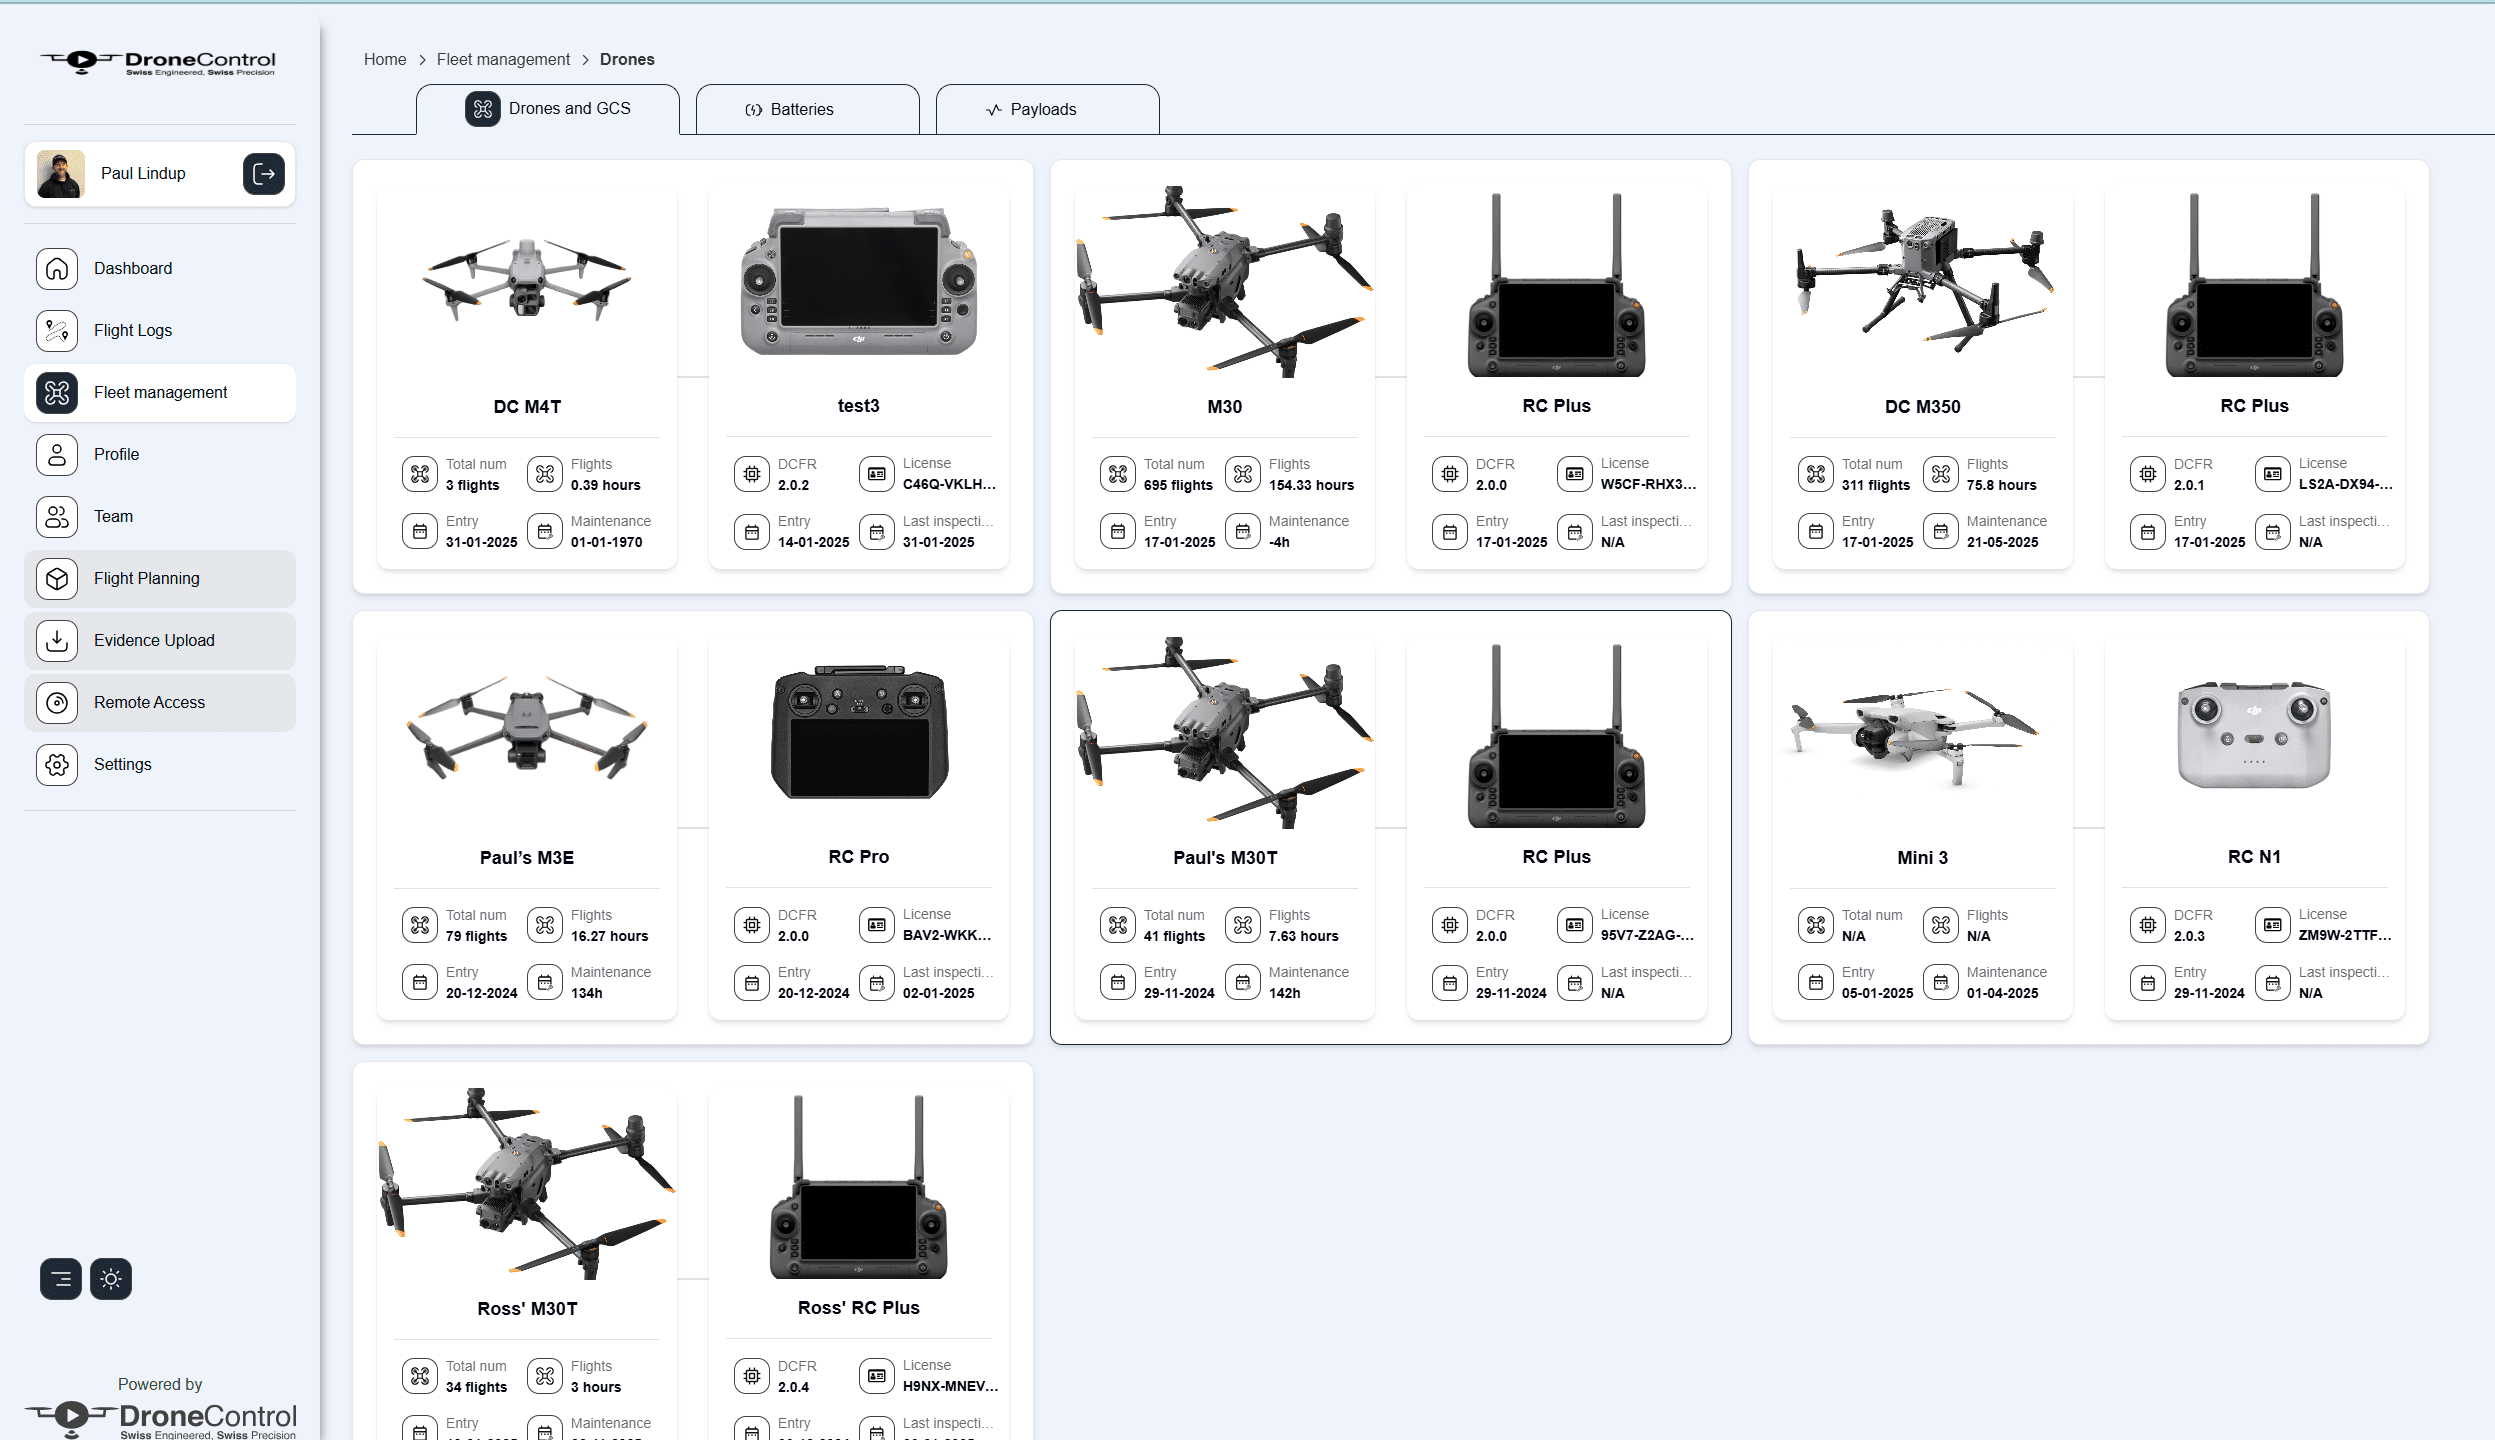Toggle the light/dark theme sun button

(x=111, y=1279)
